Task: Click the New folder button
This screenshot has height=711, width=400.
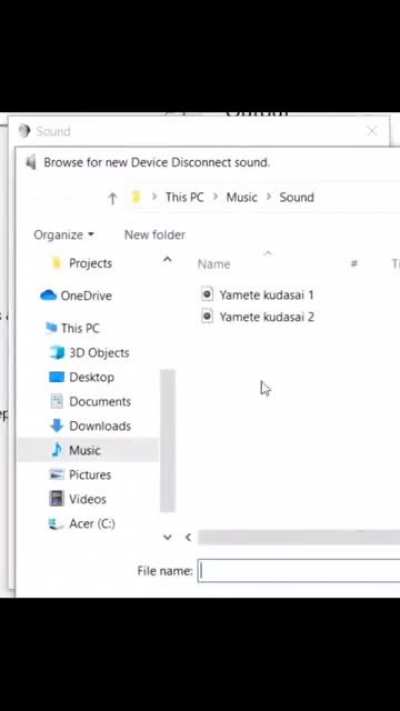Action: pos(155,235)
